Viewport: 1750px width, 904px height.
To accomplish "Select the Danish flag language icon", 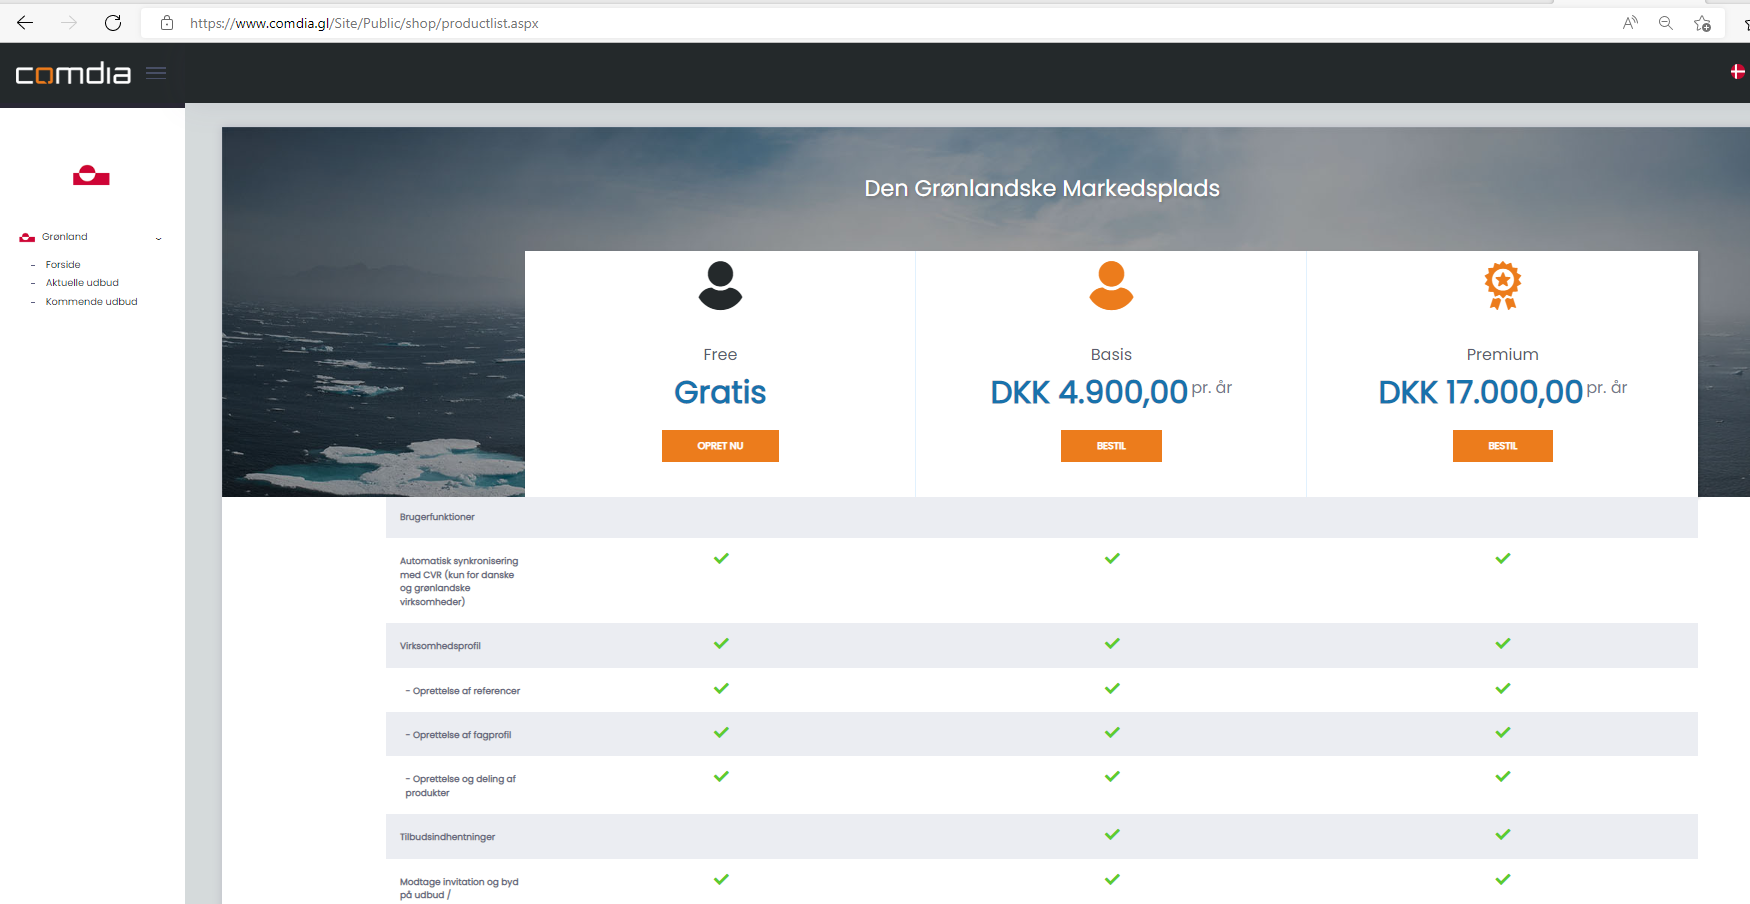I will tap(1738, 72).
